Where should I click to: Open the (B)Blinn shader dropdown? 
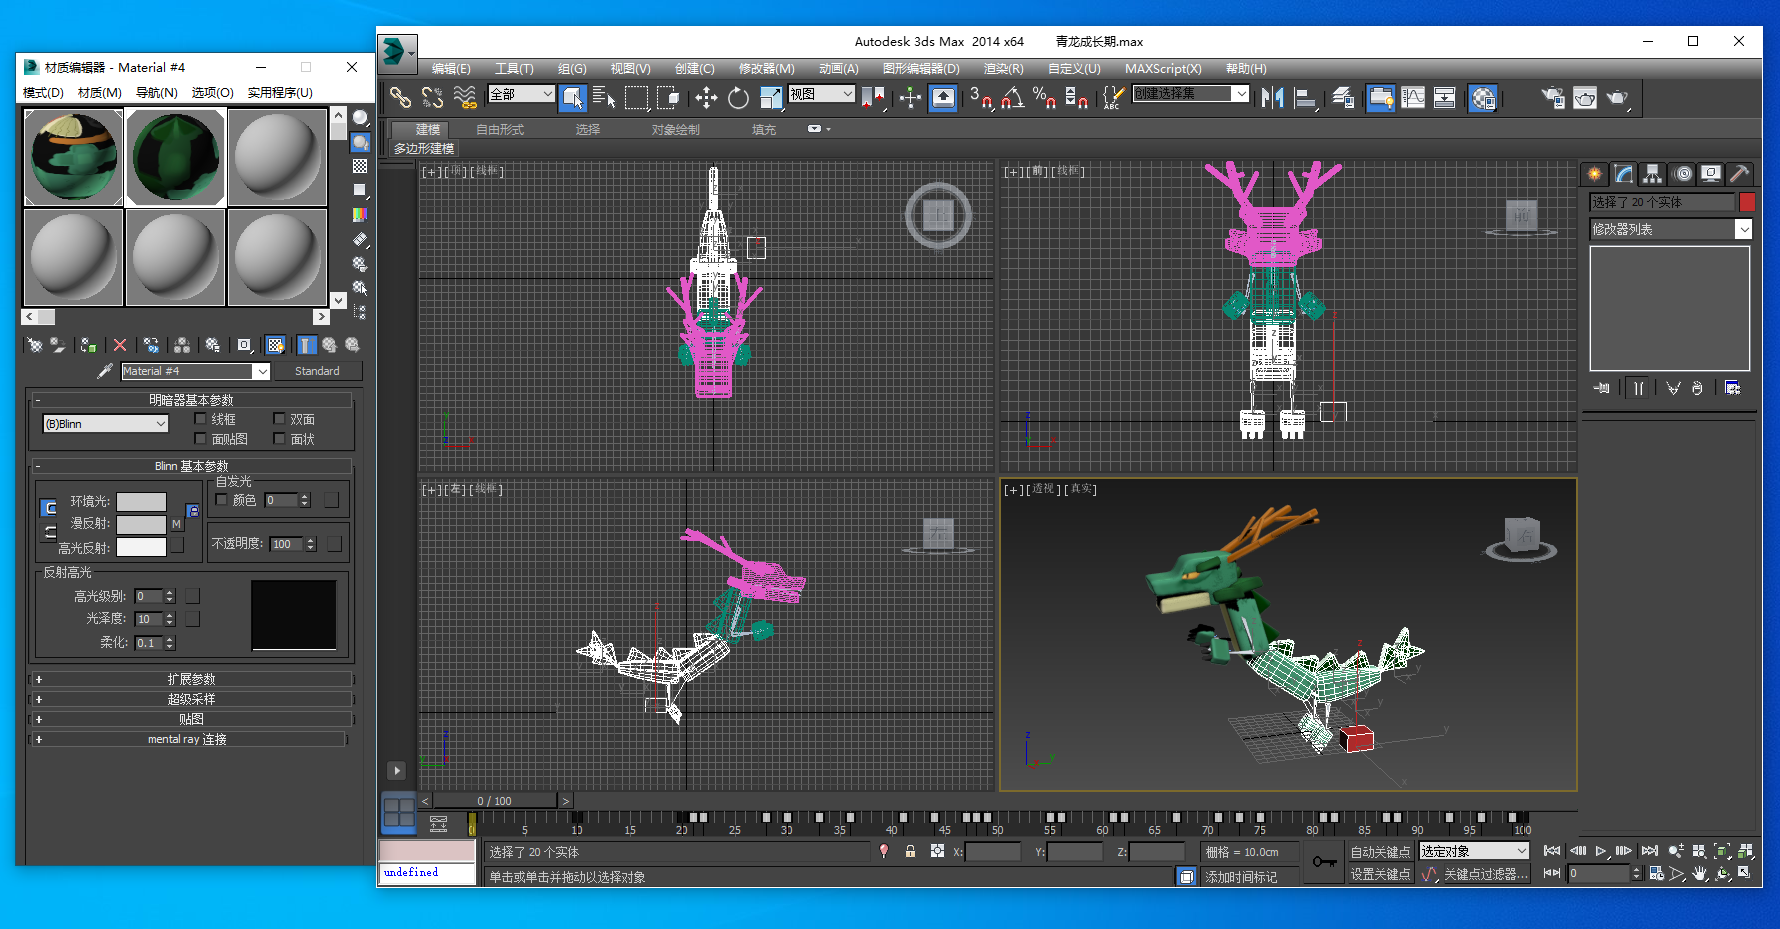pos(105,424)
